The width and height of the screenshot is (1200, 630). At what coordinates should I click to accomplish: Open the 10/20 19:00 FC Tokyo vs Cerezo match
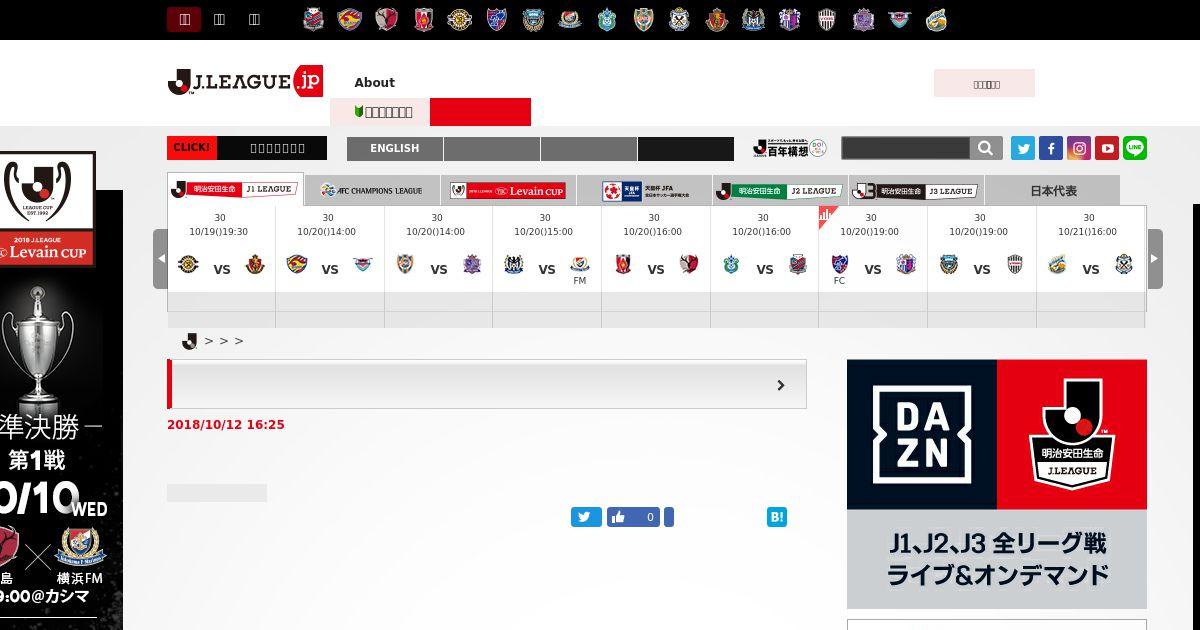tap(872, 249)
